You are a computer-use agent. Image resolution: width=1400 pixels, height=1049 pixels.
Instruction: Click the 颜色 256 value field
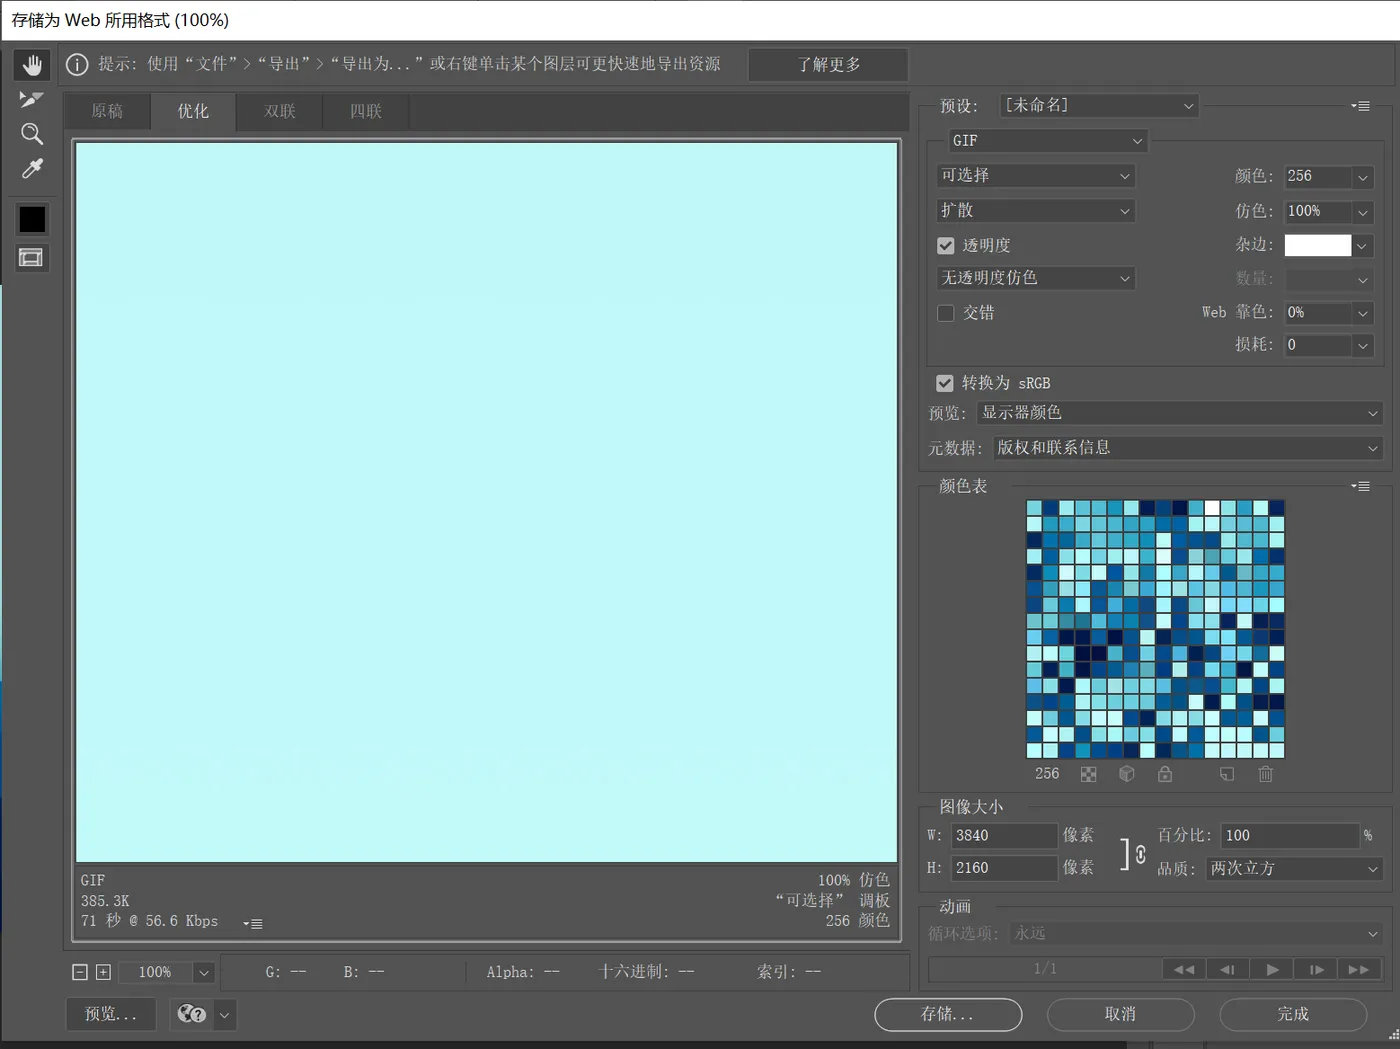1318,177
